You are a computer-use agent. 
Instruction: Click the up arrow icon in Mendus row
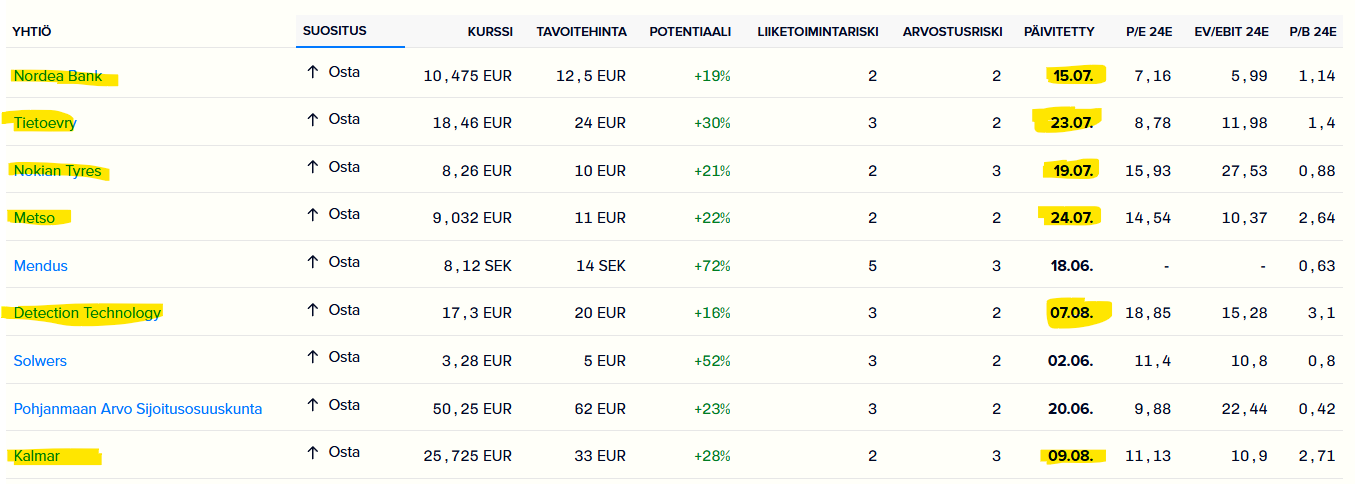[312, 262]
